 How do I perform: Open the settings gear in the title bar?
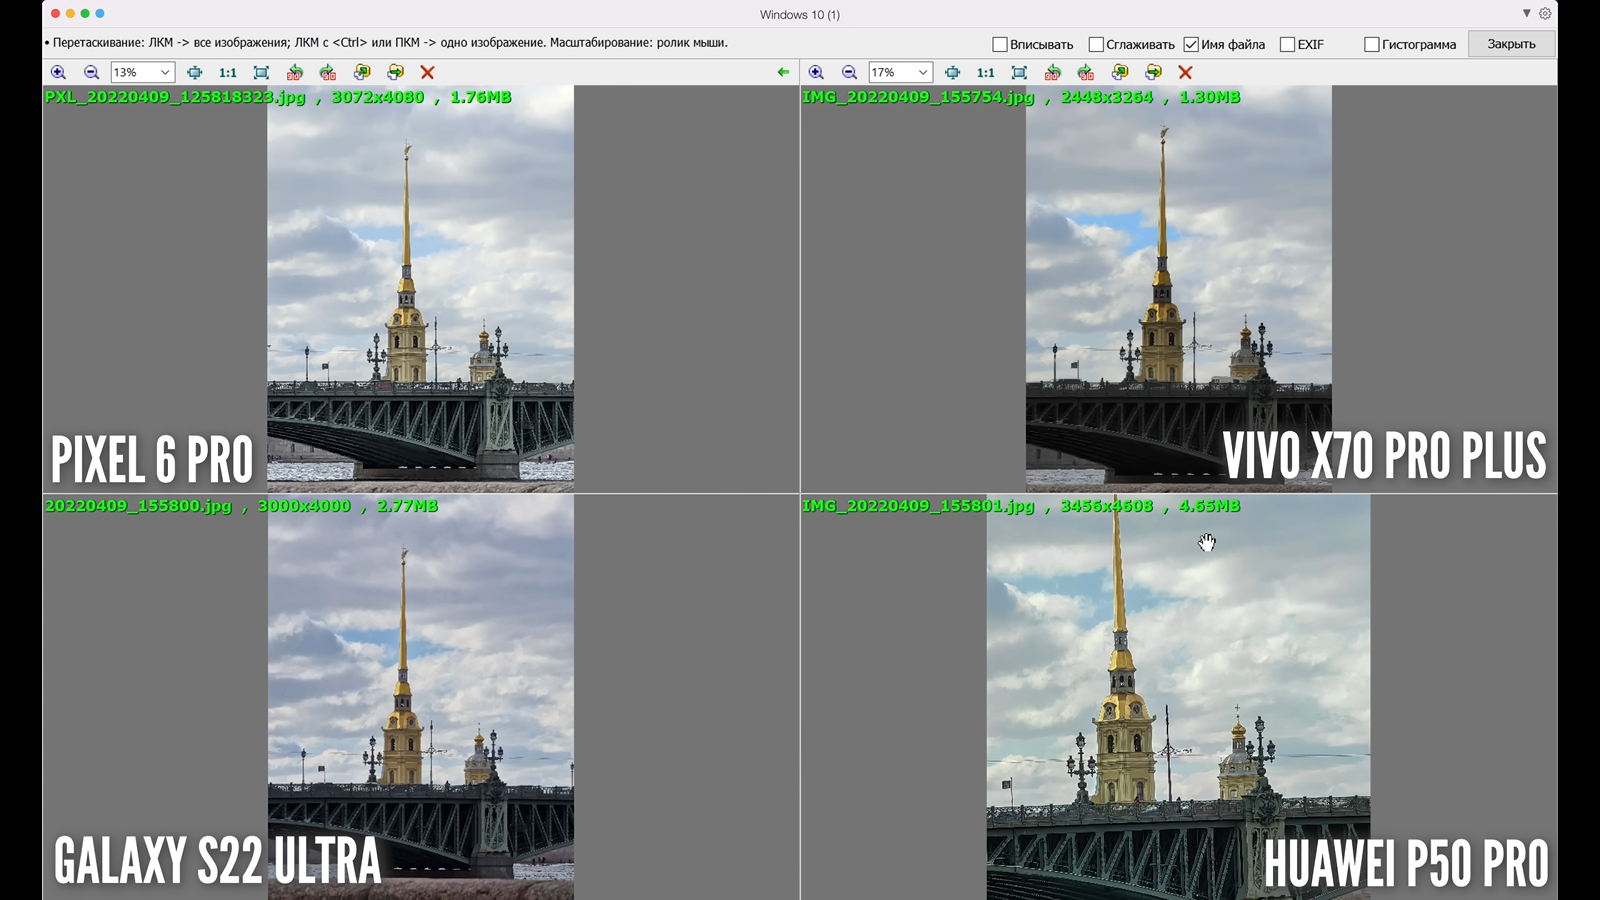pyautogui.click(x=1545, y=14)
